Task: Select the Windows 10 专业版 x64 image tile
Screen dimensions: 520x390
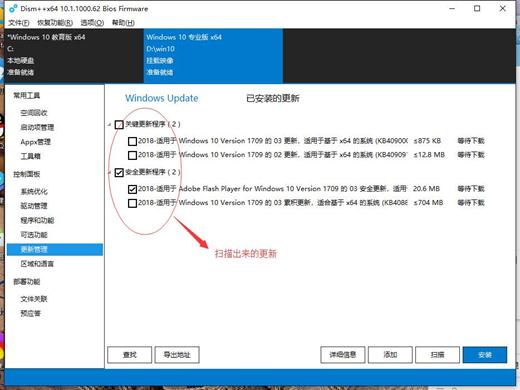Action: pos(213,55)
